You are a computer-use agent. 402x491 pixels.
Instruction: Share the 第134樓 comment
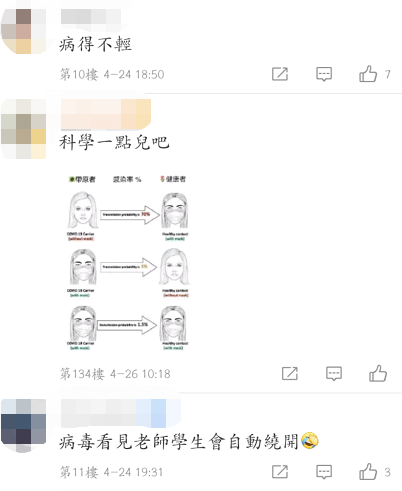tap(290, 373)
